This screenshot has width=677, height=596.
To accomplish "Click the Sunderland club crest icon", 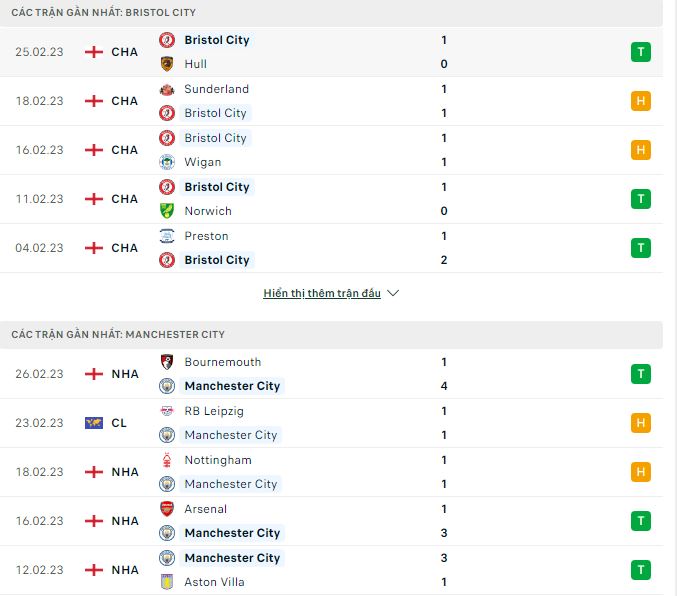I will (167, 89).
